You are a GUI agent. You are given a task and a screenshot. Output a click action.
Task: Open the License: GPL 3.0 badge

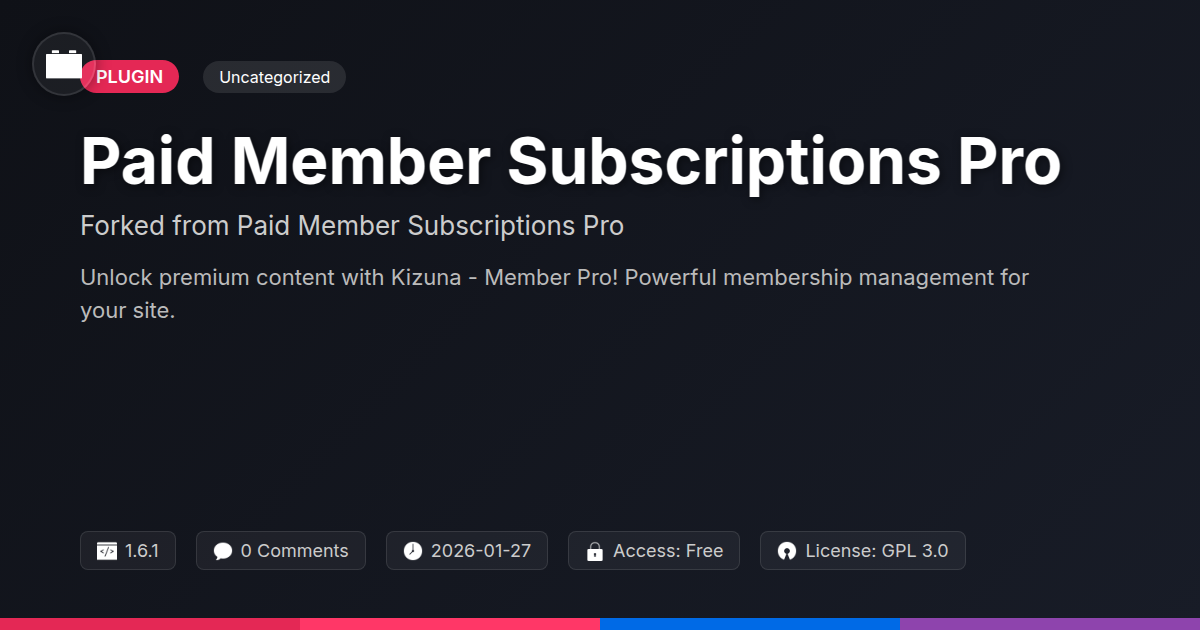[863, 551]
